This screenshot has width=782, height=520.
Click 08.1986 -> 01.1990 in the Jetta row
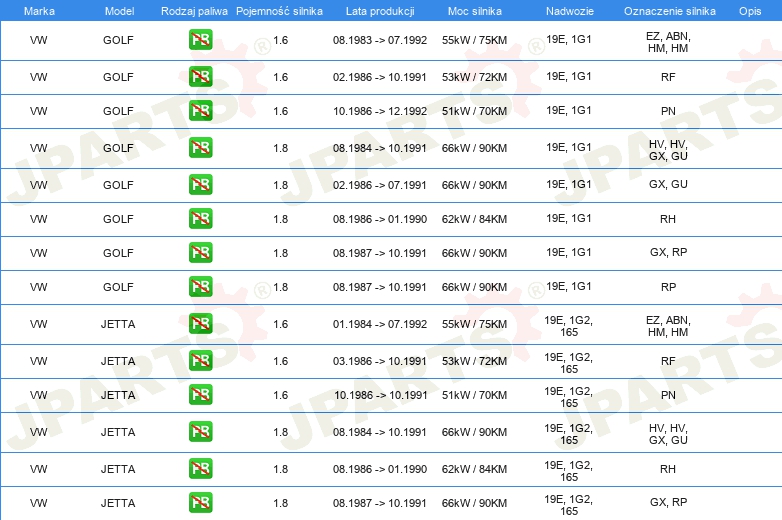(380, 469)
